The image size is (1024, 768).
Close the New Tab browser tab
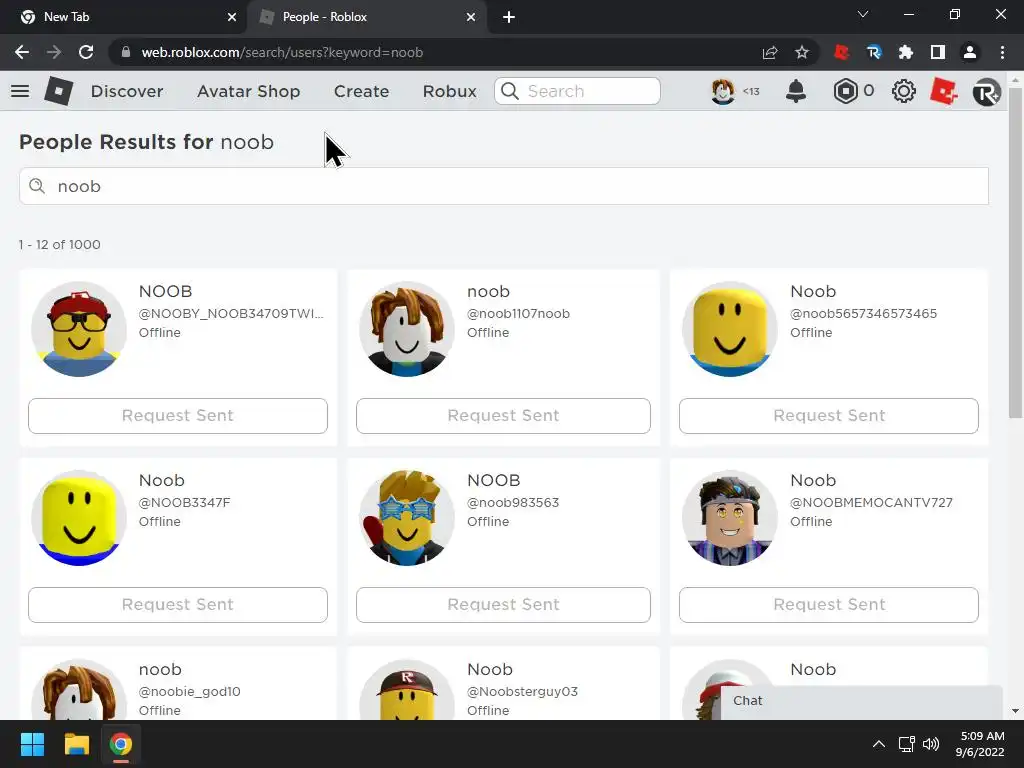[231, 17]
